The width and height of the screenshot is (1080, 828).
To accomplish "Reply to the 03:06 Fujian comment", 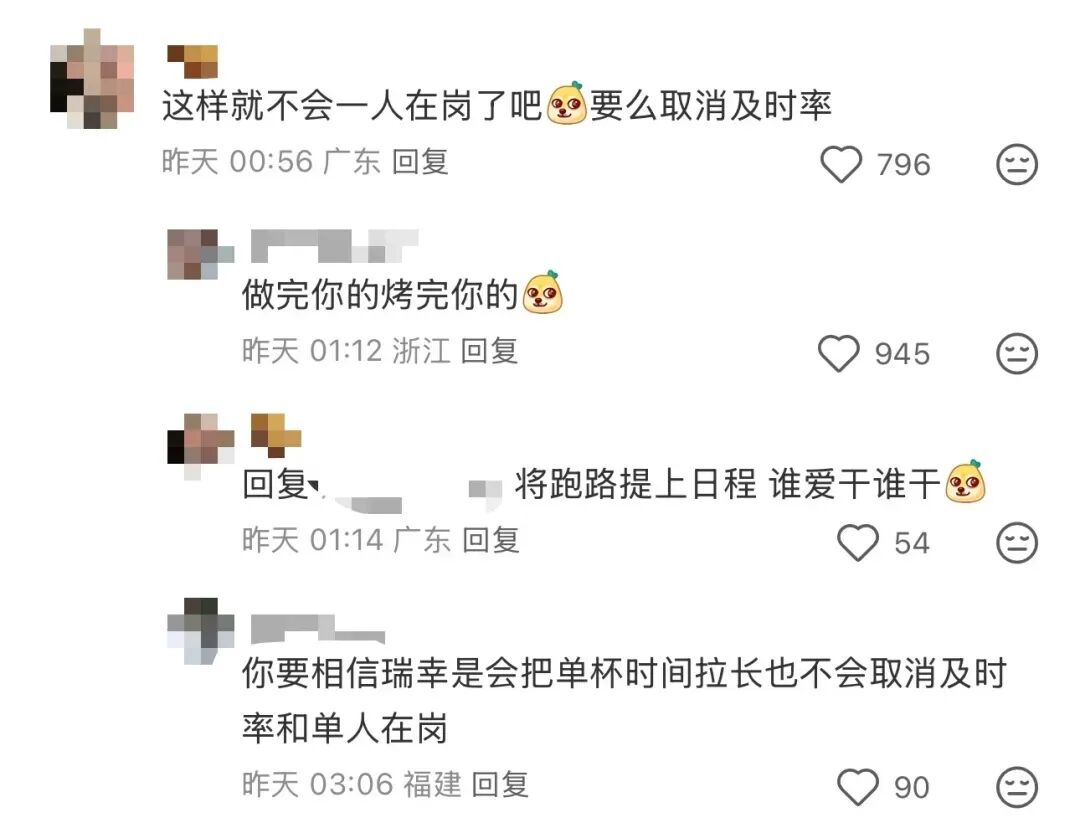I will coord(500,784).
